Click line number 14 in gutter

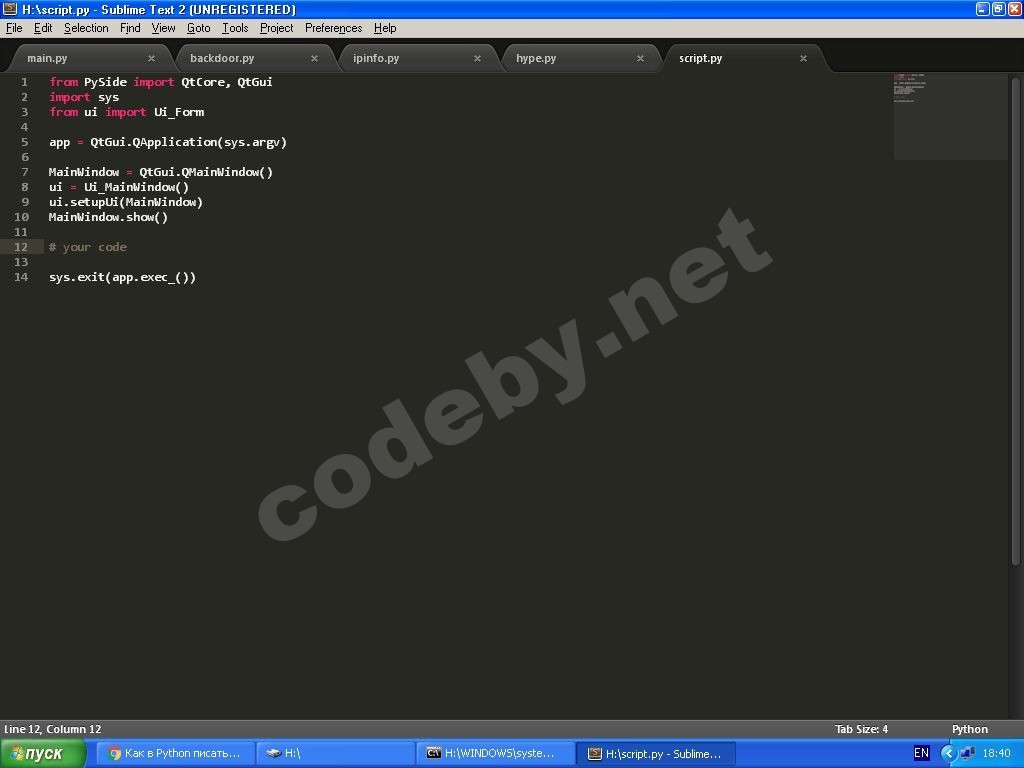coord(21,278)
